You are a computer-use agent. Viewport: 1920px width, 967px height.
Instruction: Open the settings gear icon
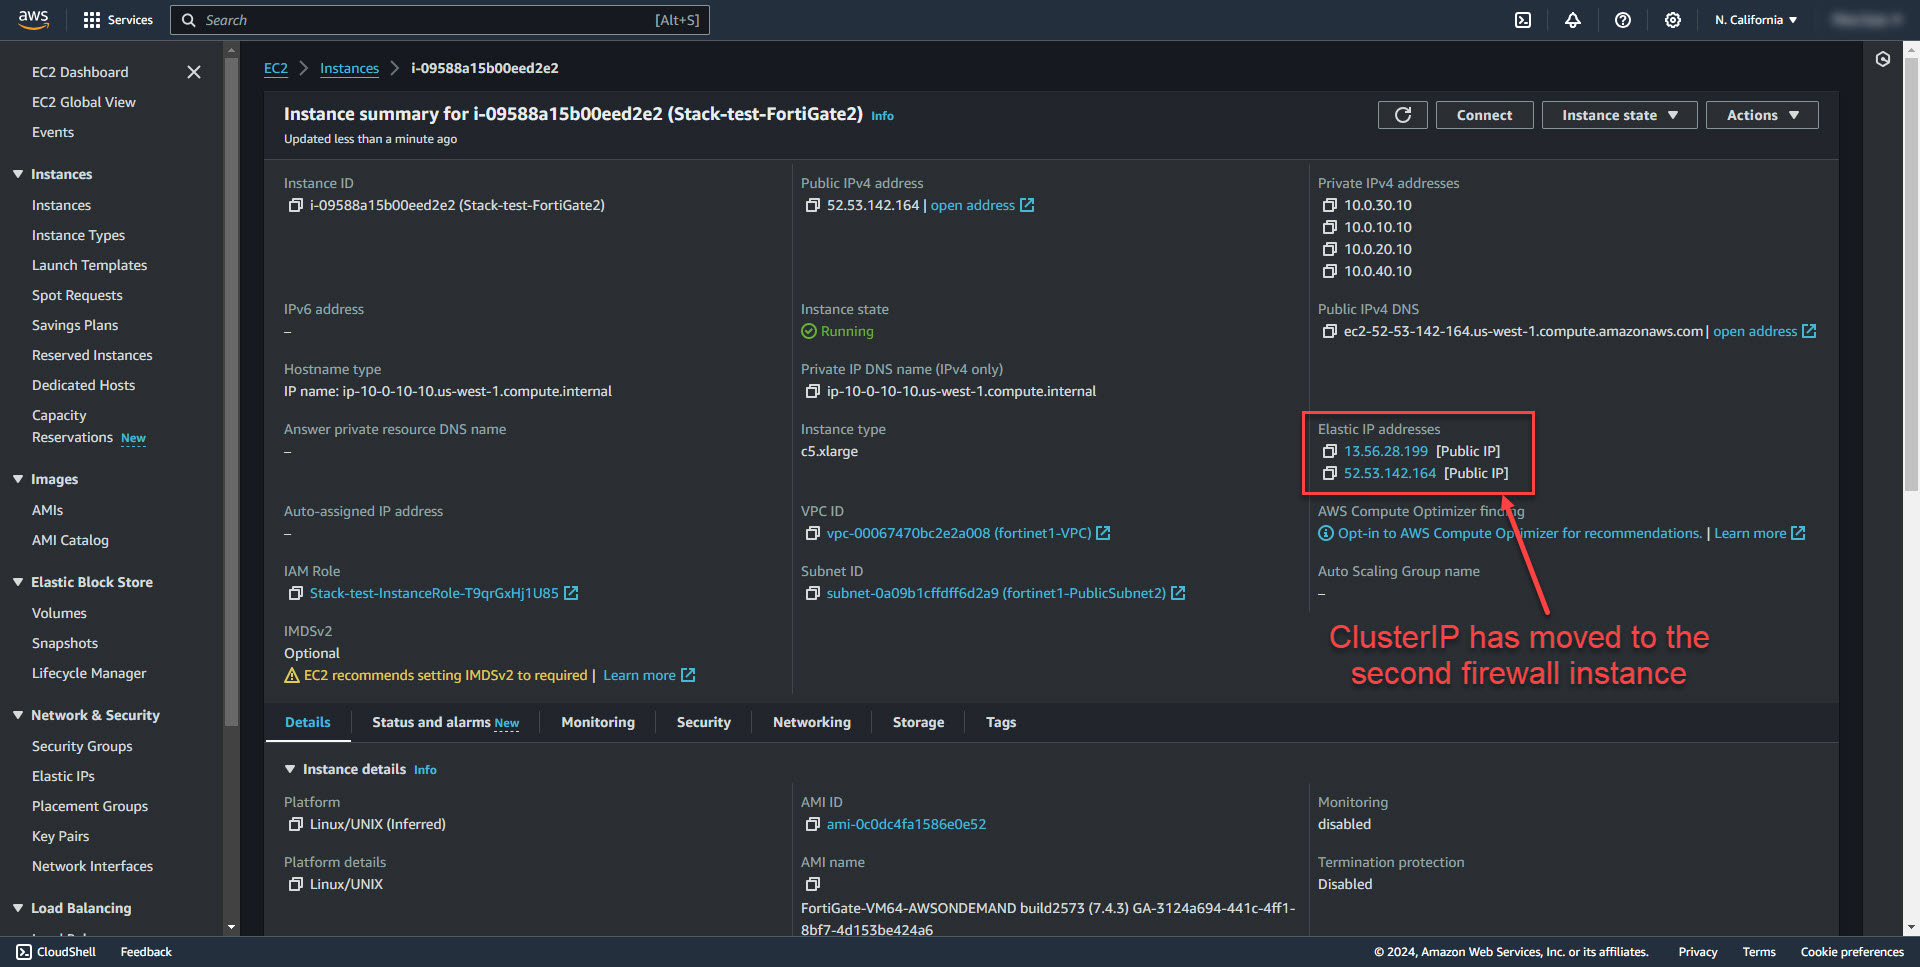[x=1673, y=20]
